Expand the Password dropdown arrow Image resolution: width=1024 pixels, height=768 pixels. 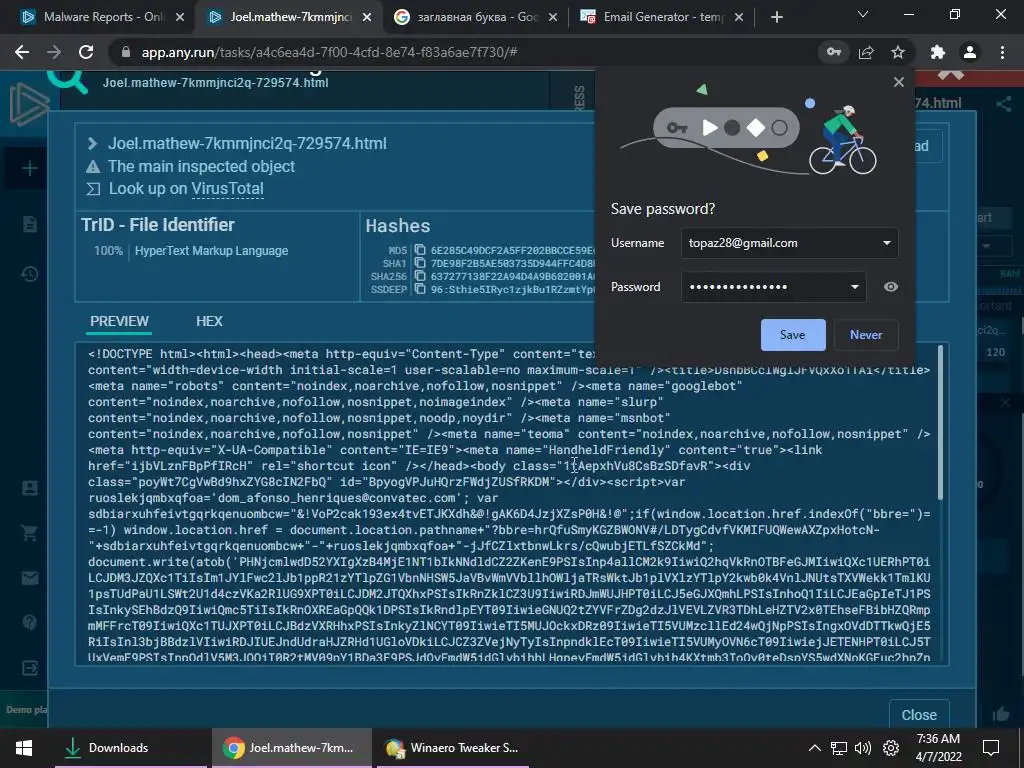pyautogui.click(x=854, y=287)
